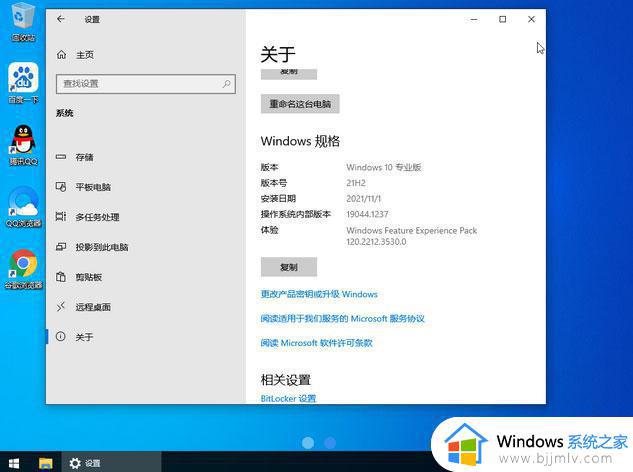Click the 相关设置 related settings heading

tap(286, 380)
